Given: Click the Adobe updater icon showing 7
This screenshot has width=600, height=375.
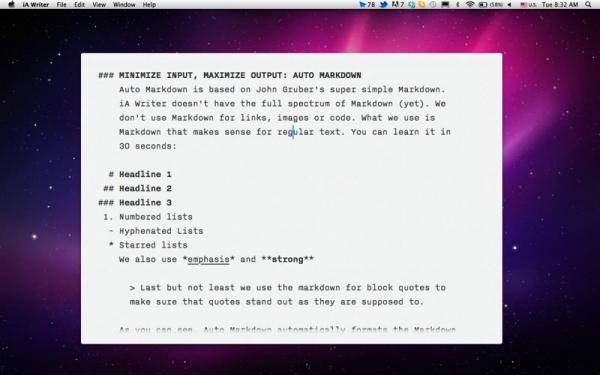Looking at the screenshot, I should pyautogui.click(x=398, y=5).
